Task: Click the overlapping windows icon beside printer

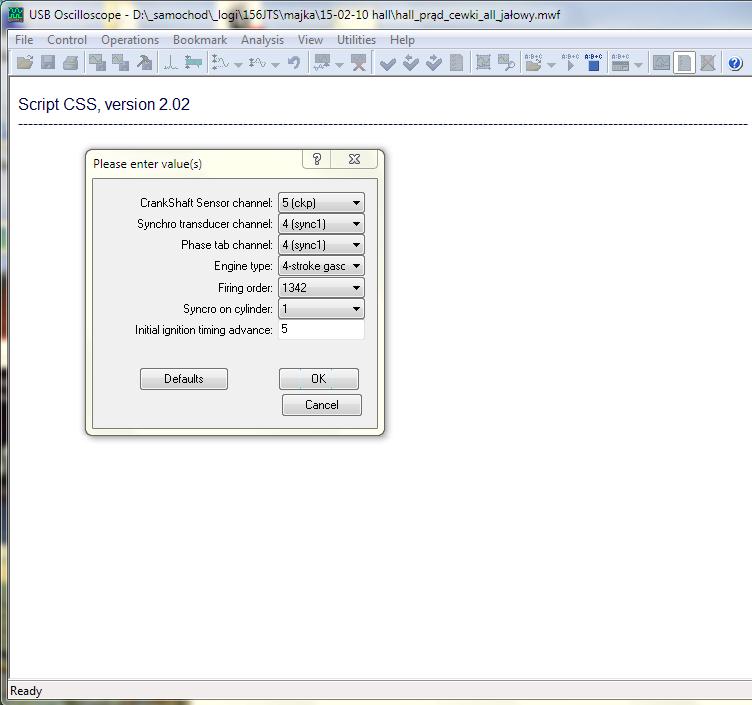Action: click(97, 63)
